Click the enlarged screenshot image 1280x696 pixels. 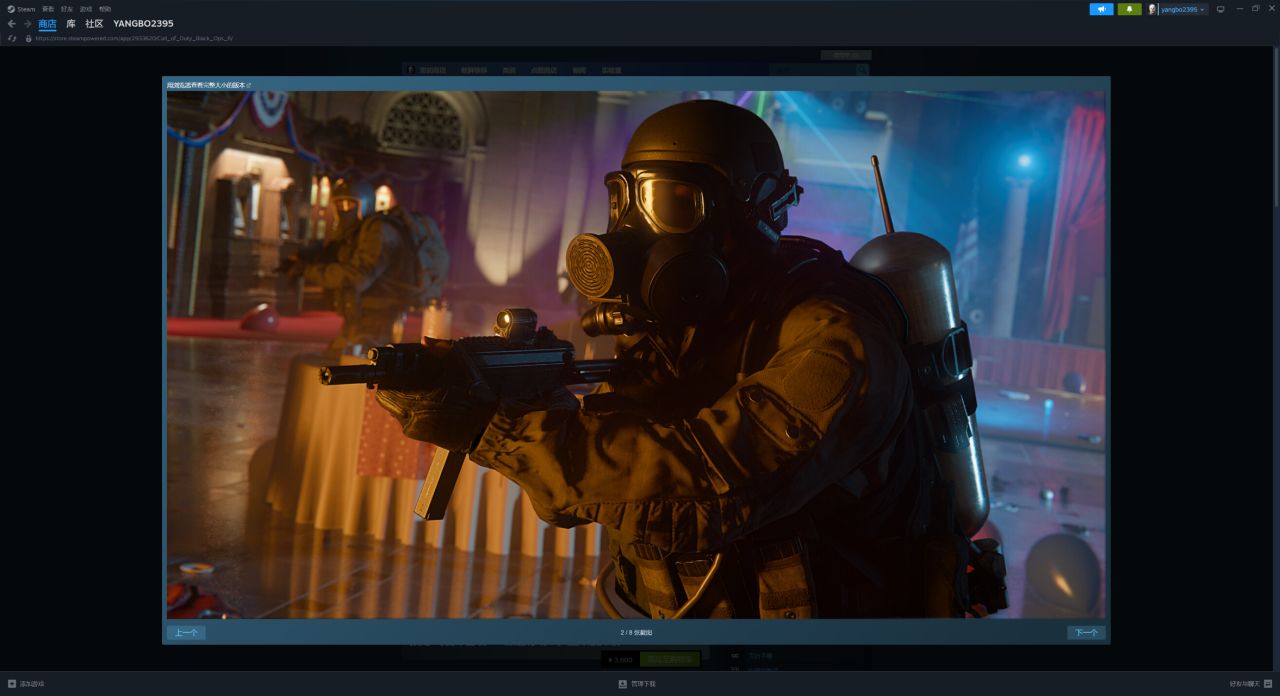[x=636, y=354]
